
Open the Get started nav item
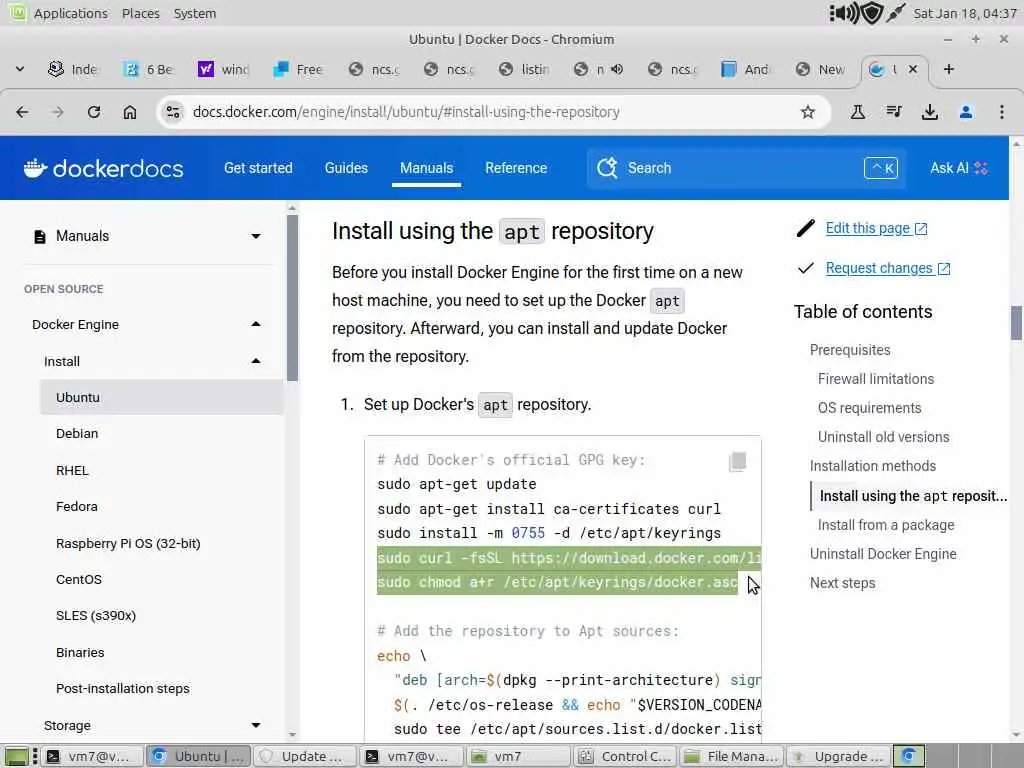258,168
